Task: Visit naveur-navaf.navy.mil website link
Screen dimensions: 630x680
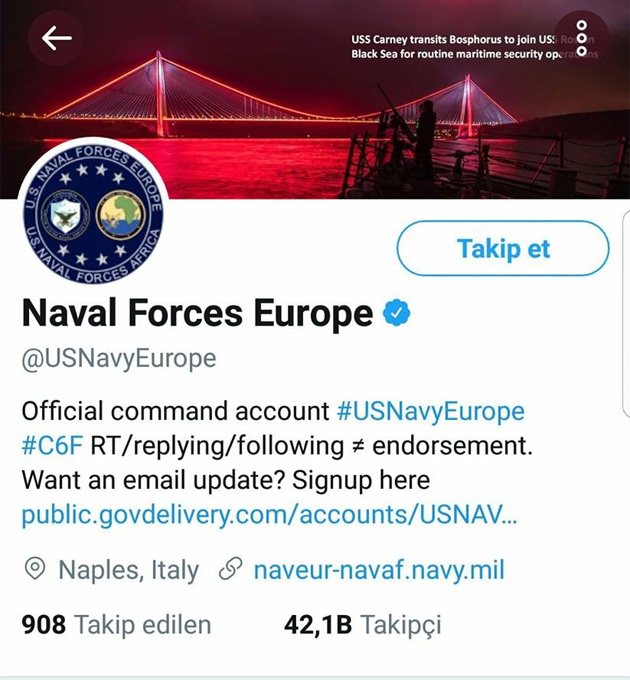Action: [x=379, y=570]
